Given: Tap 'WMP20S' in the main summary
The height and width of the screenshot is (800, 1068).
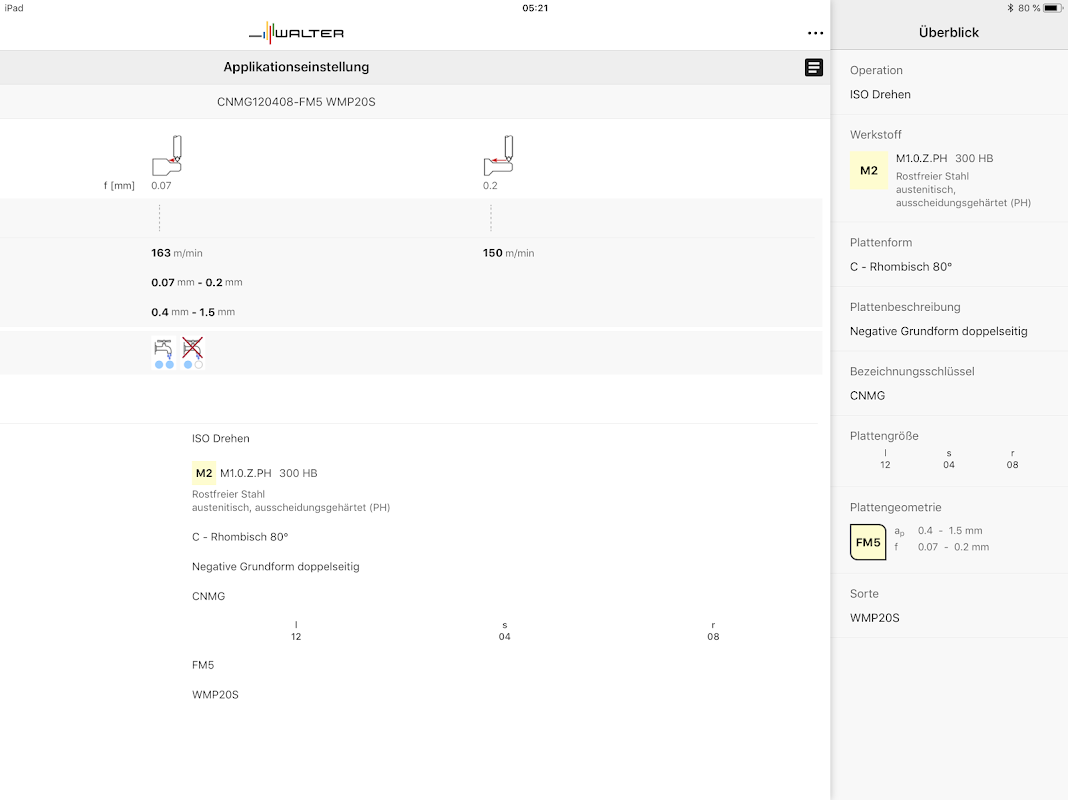Looking at the screenshot, I should (x=215, y=694).
